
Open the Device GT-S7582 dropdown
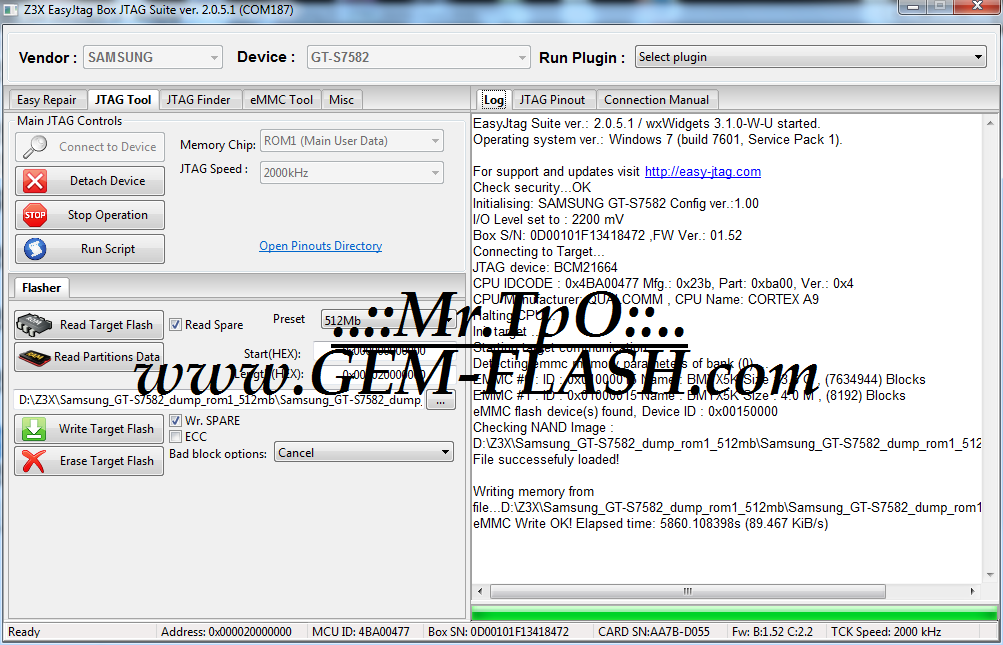pyautogui.click(x=418, y=57)
